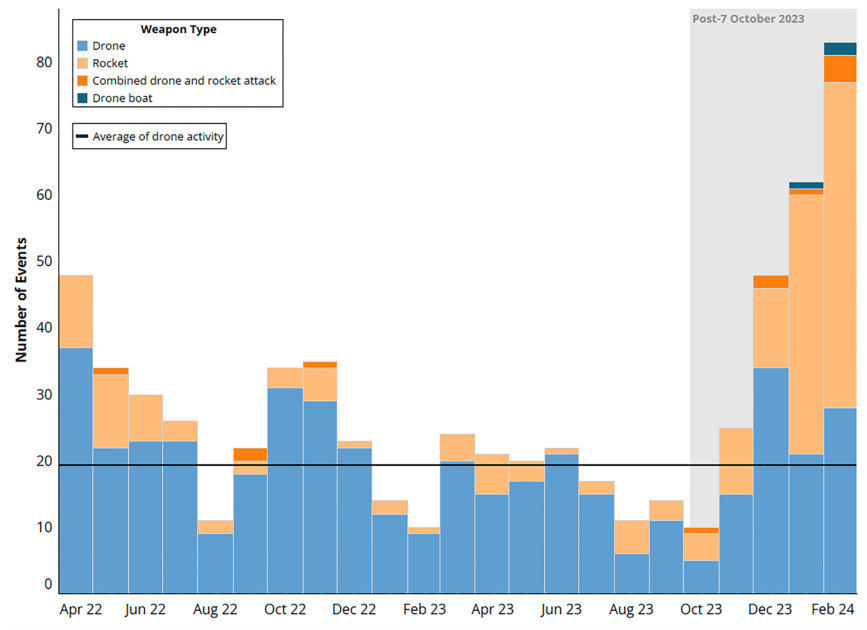
Task: Click the Rocket segment of the Apr 22 bar
Action: (x=76, y=311)
